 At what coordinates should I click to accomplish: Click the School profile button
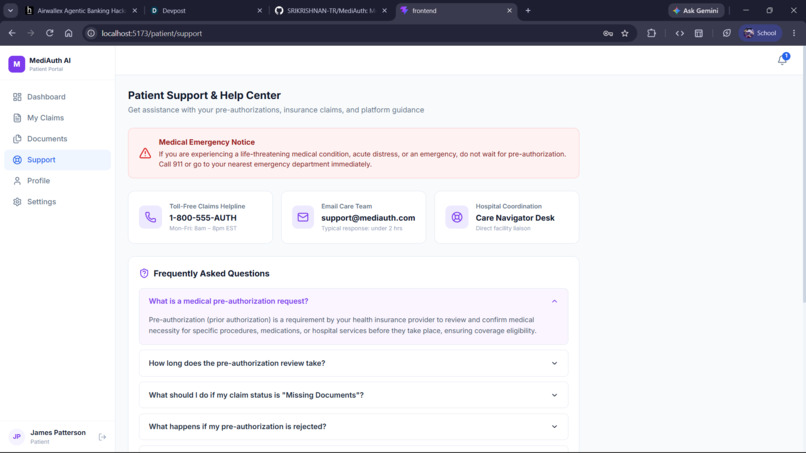(760, 33)
